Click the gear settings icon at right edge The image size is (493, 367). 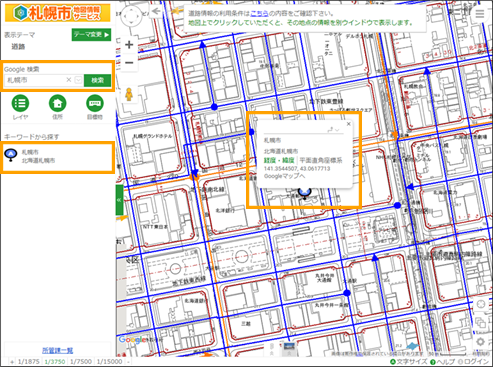tap(480, 342)
